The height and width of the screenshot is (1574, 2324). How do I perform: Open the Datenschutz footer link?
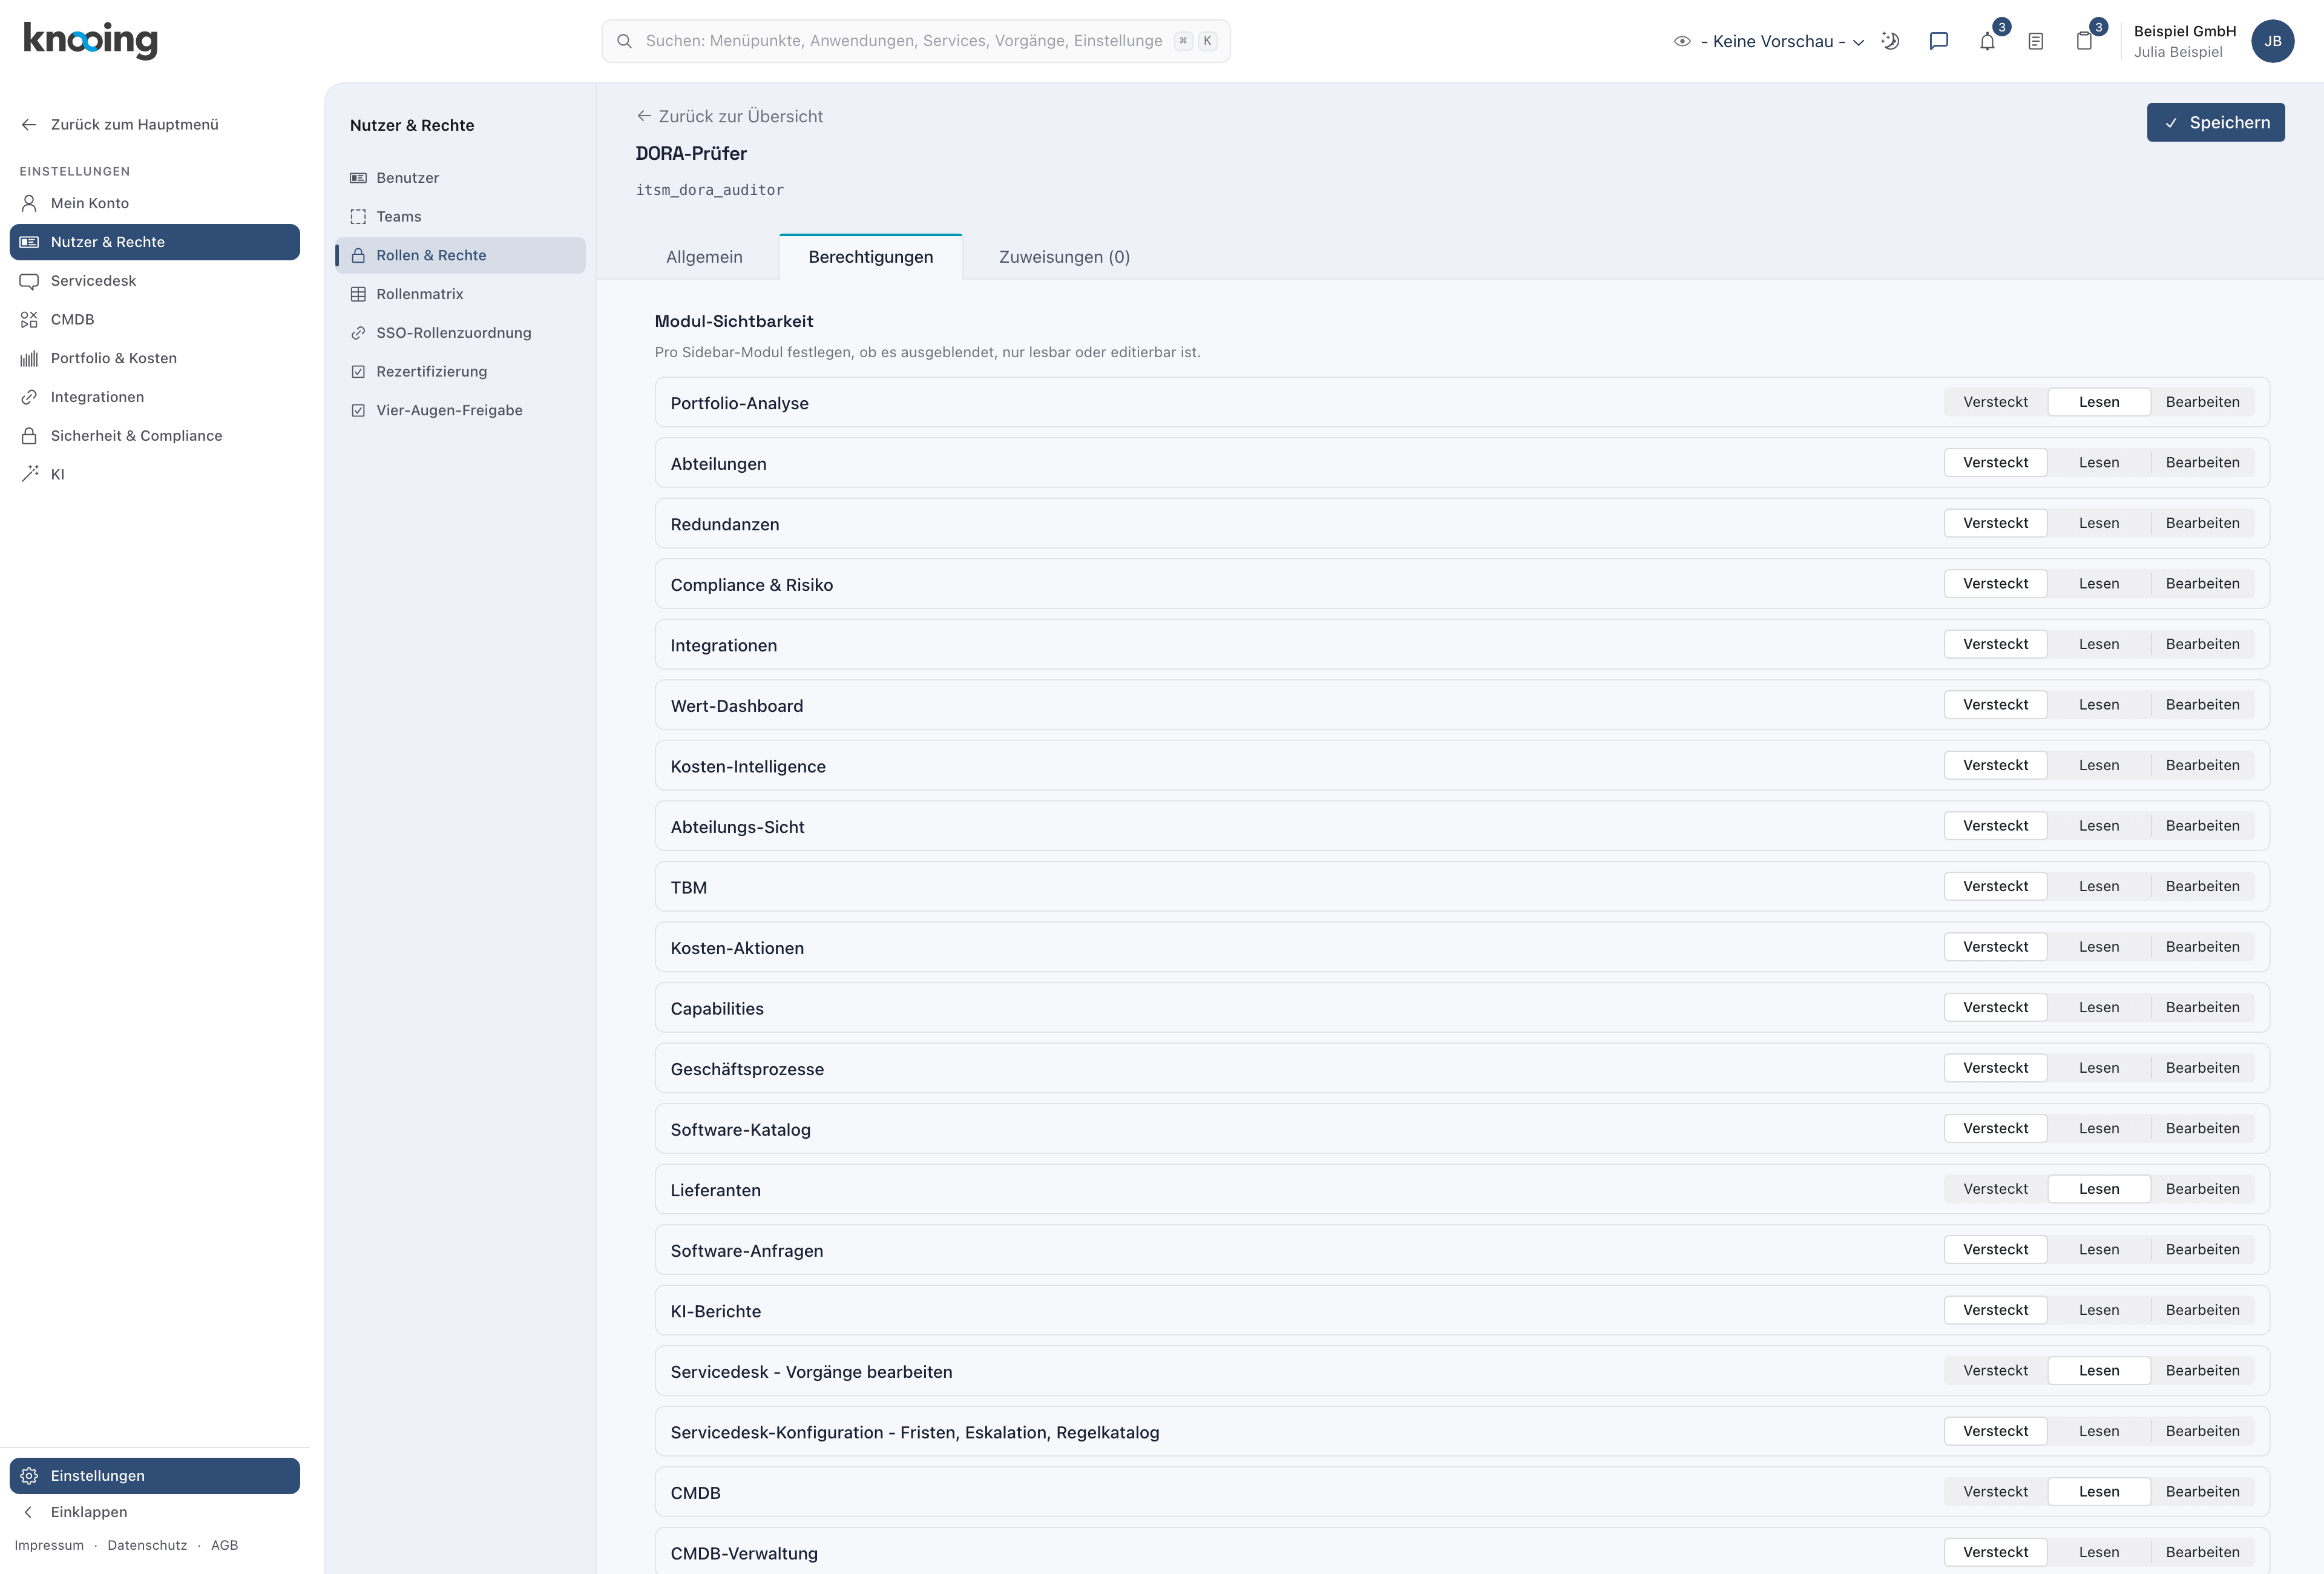(147, 1545)
